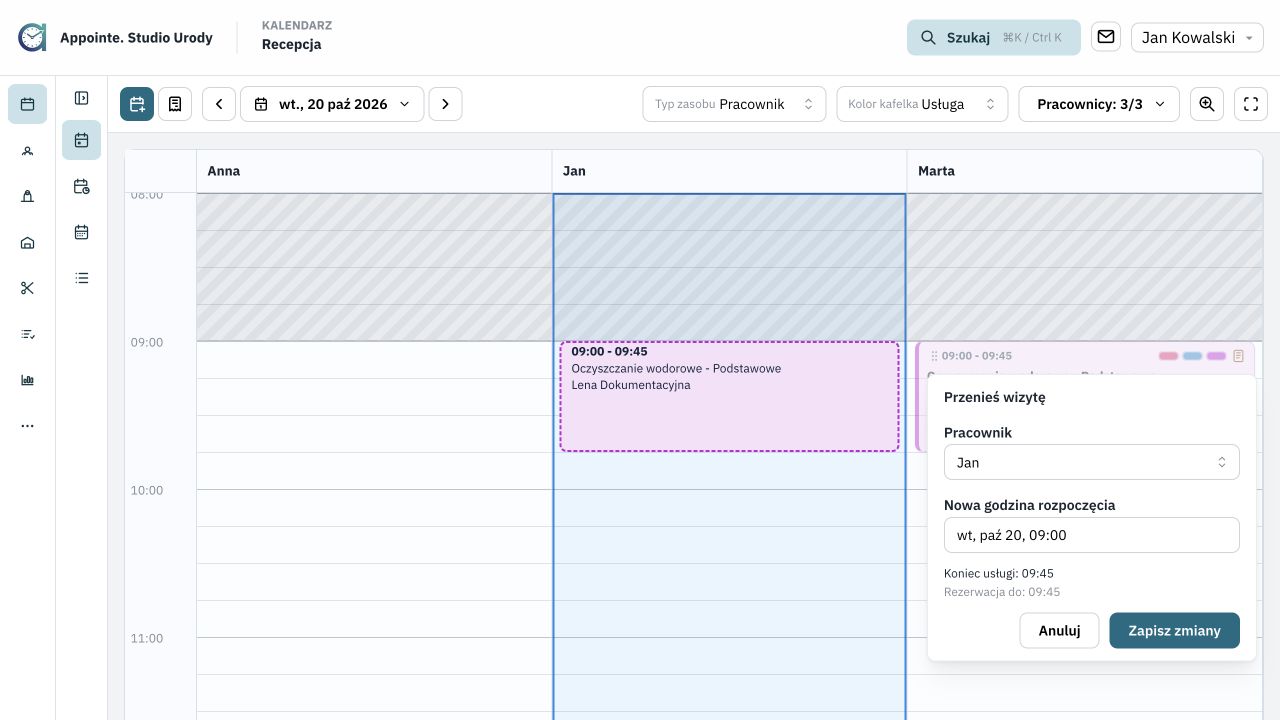Enter fullscreen calendar mode

(1251, 104)
